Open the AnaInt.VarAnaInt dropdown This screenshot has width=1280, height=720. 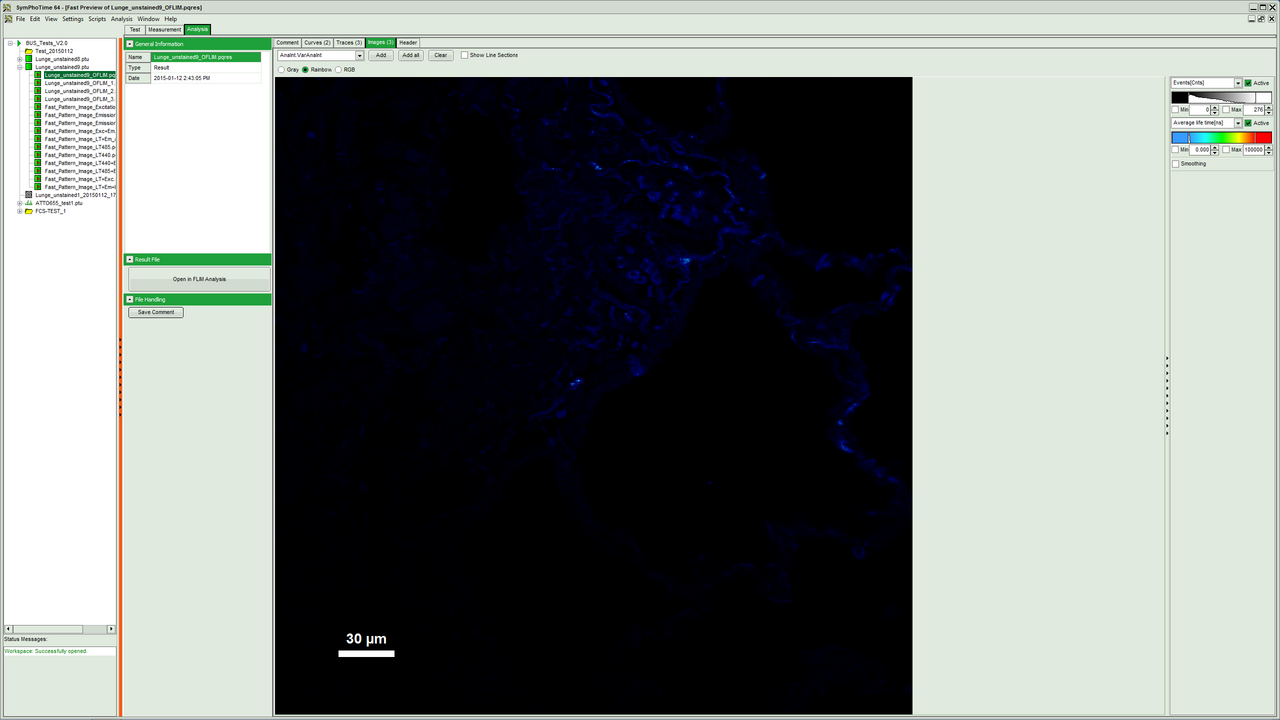point(359,55)
